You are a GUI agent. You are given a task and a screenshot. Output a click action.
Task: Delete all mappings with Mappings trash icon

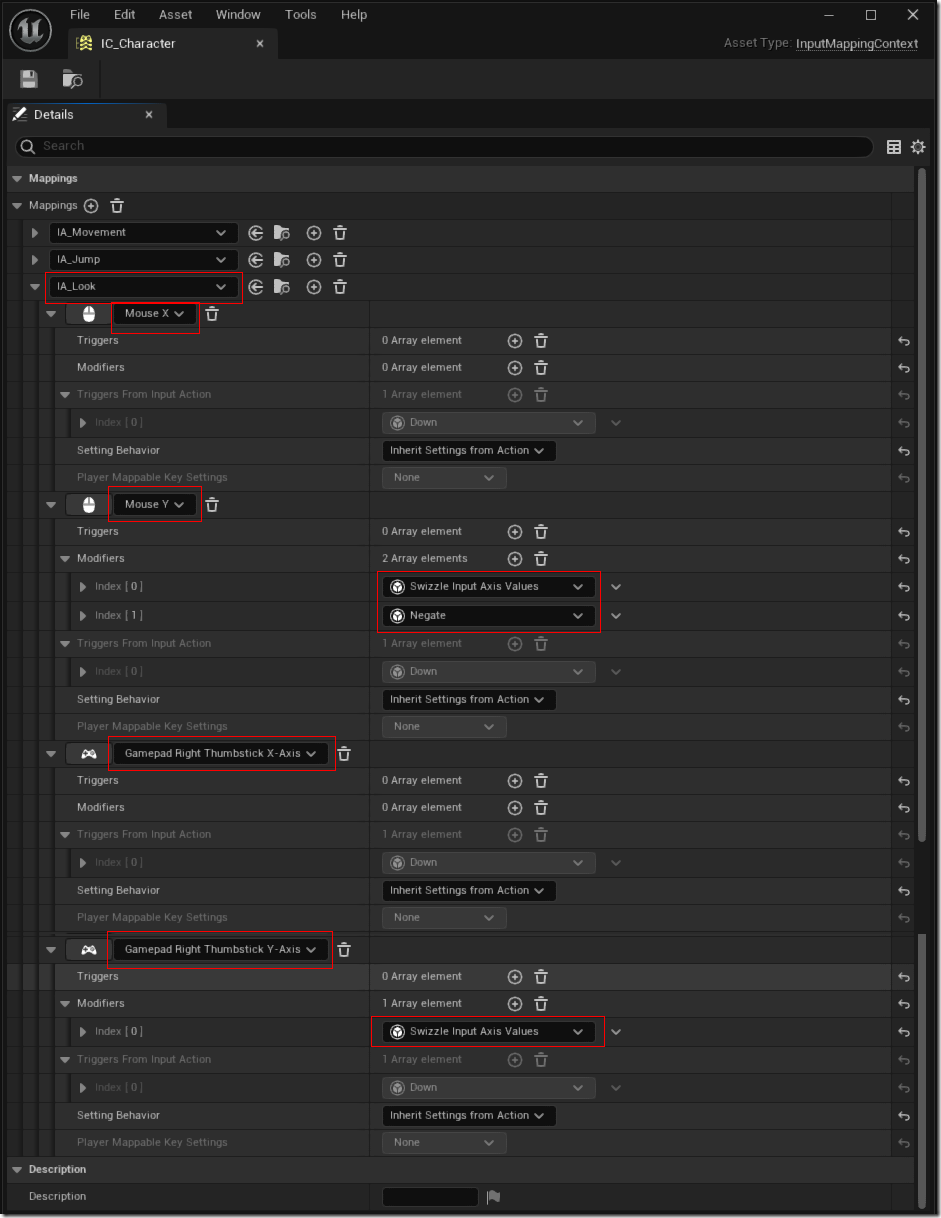click(x=117, y=206)
